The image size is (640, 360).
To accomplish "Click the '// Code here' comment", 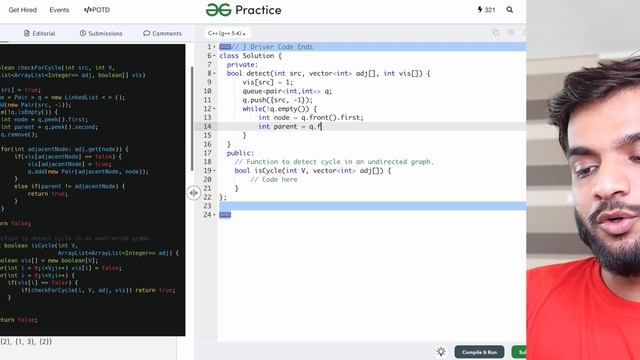I will click(274, 180).
